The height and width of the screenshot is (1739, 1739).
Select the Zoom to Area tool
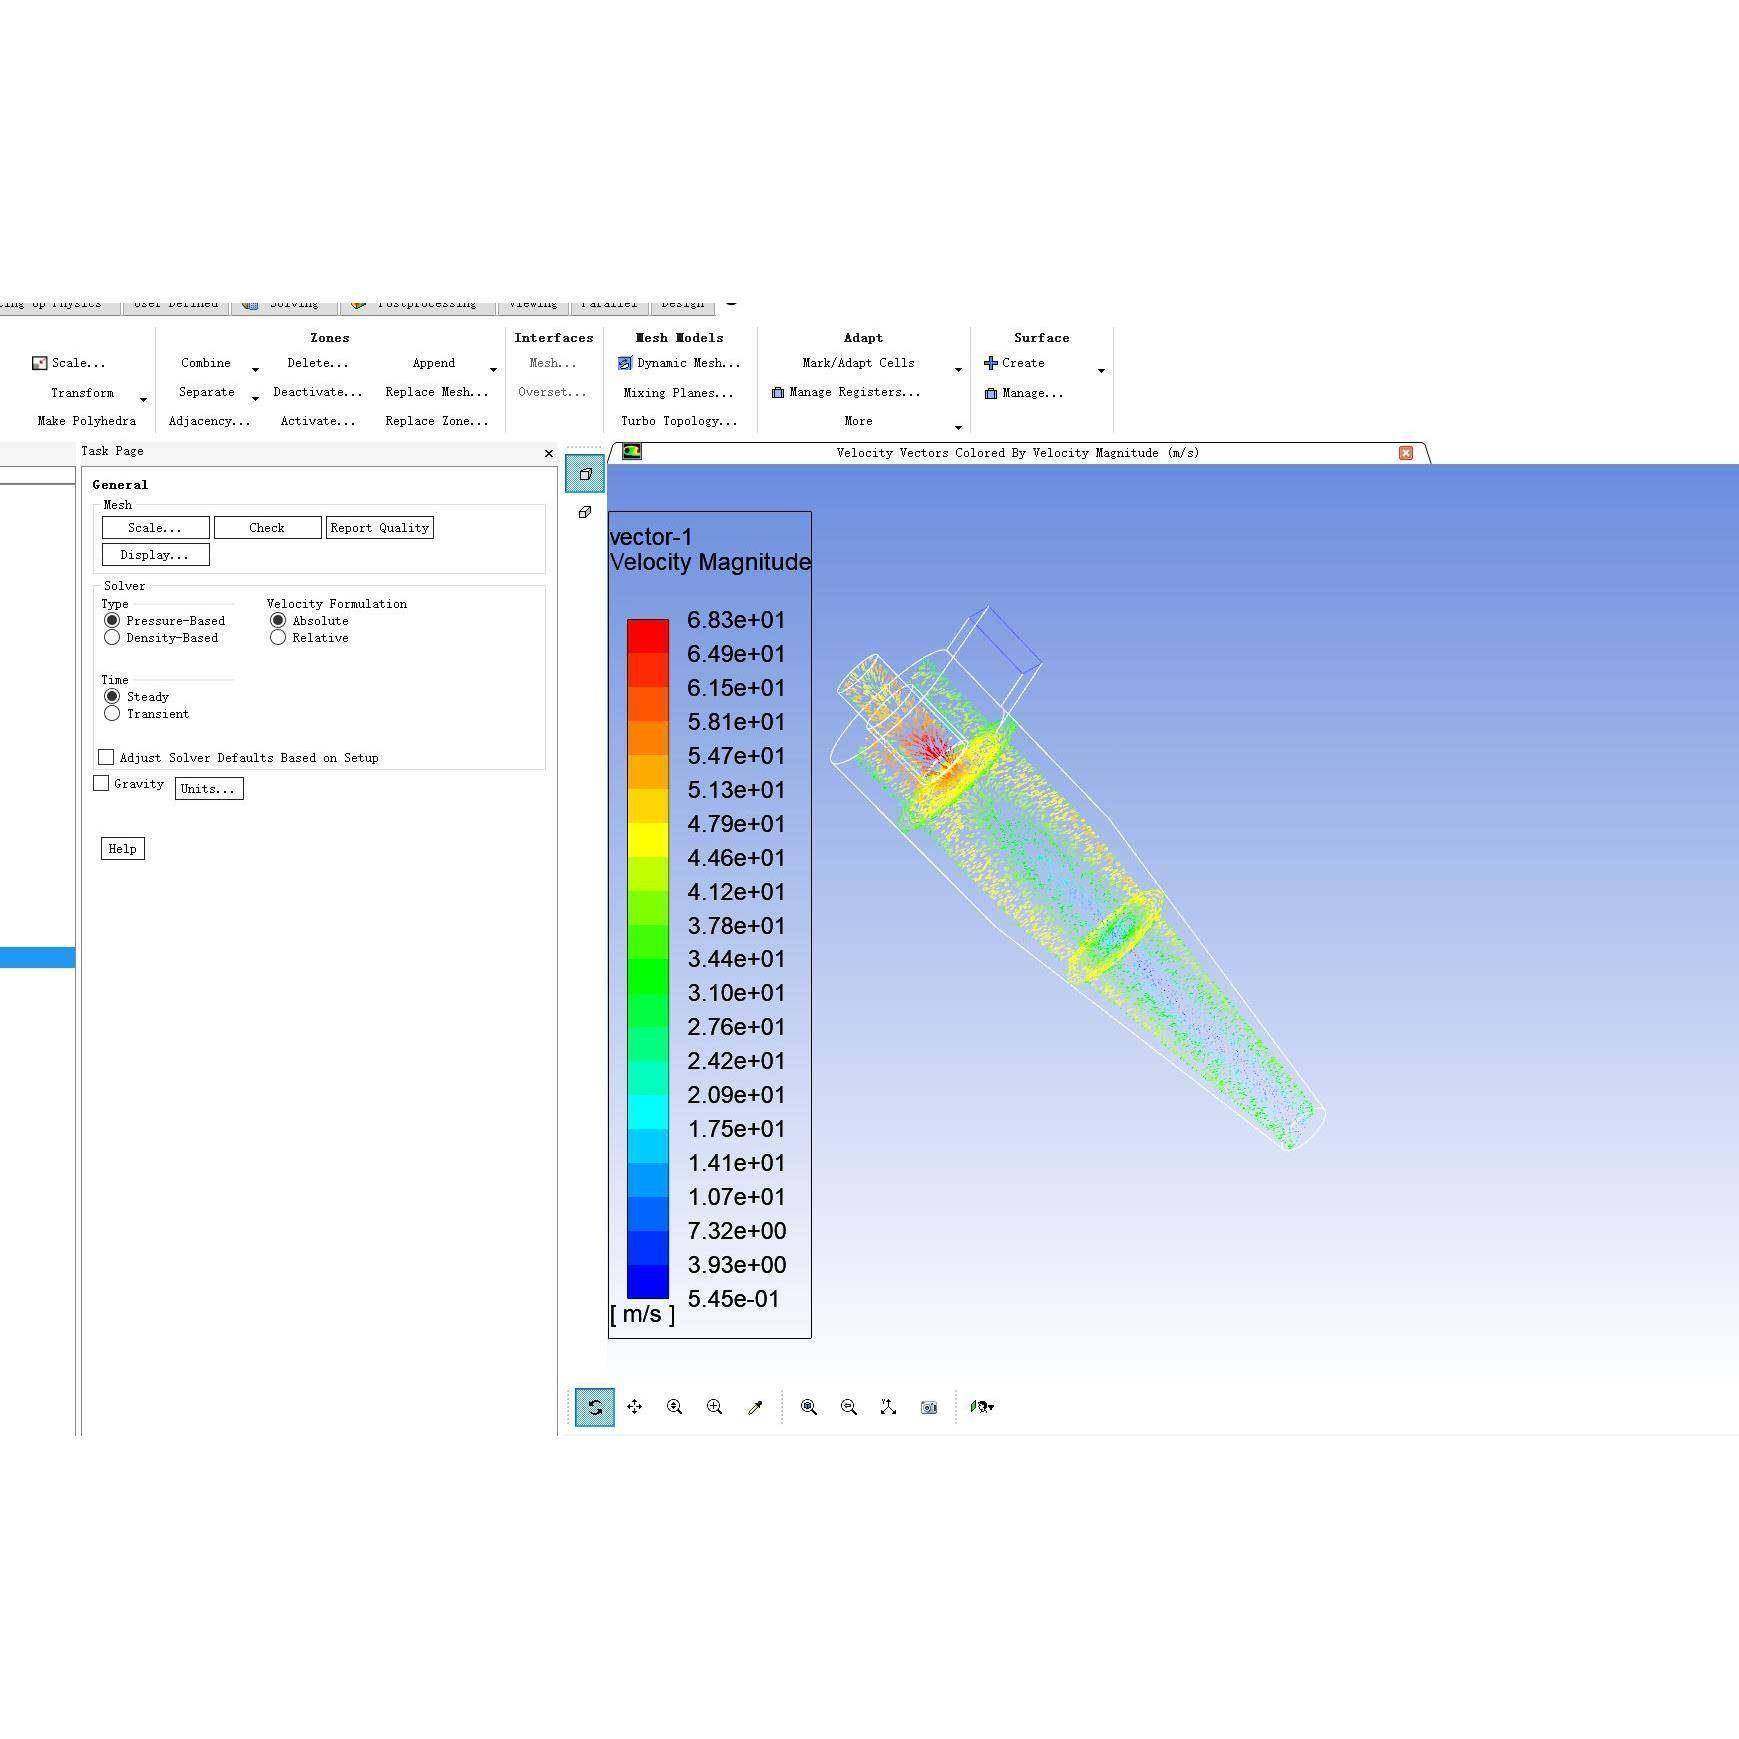click(x=715, y=1407)
